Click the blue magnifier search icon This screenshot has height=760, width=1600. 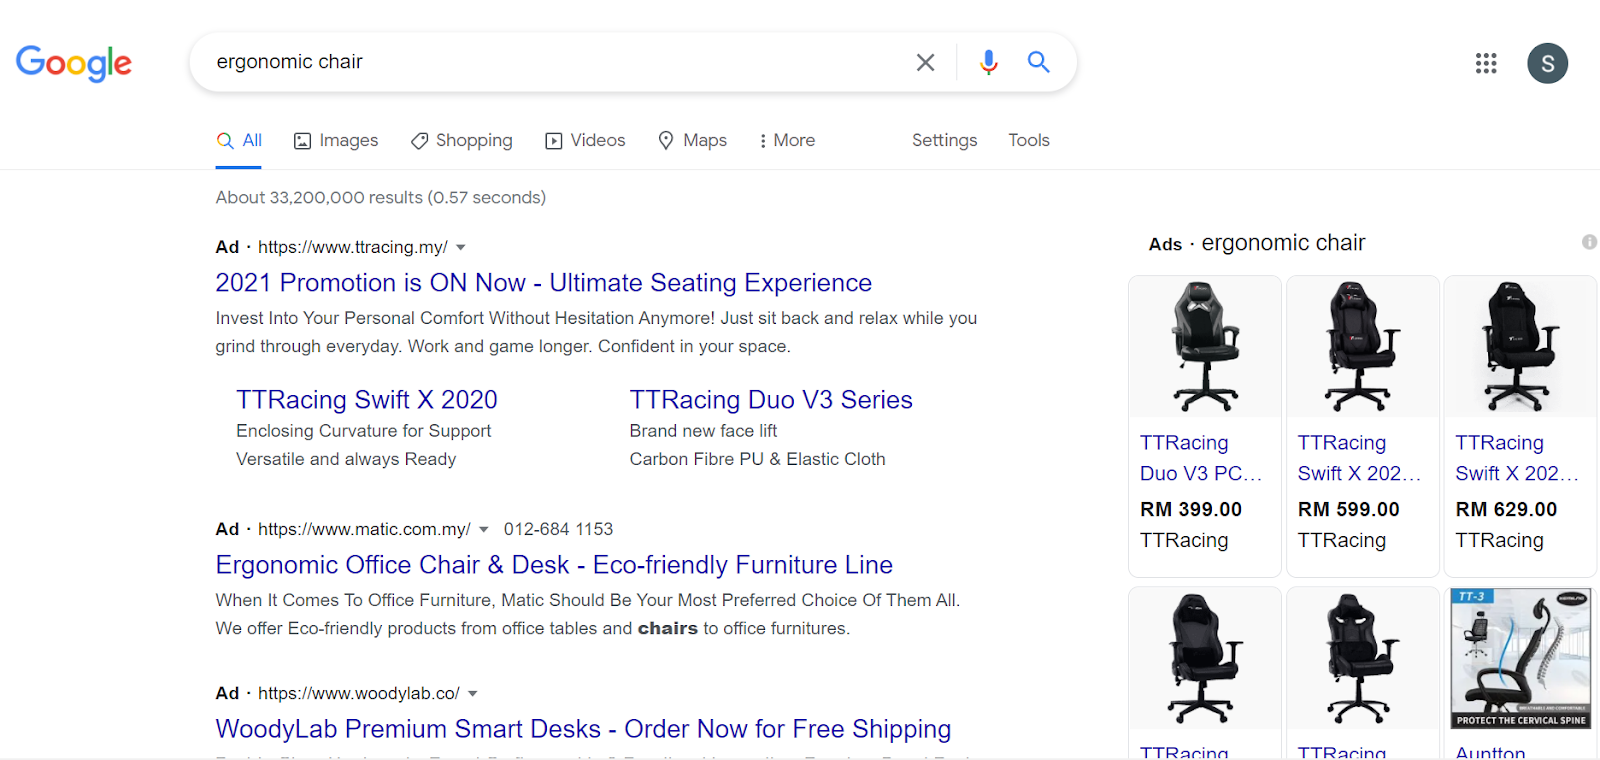[x=1039, y=62]
